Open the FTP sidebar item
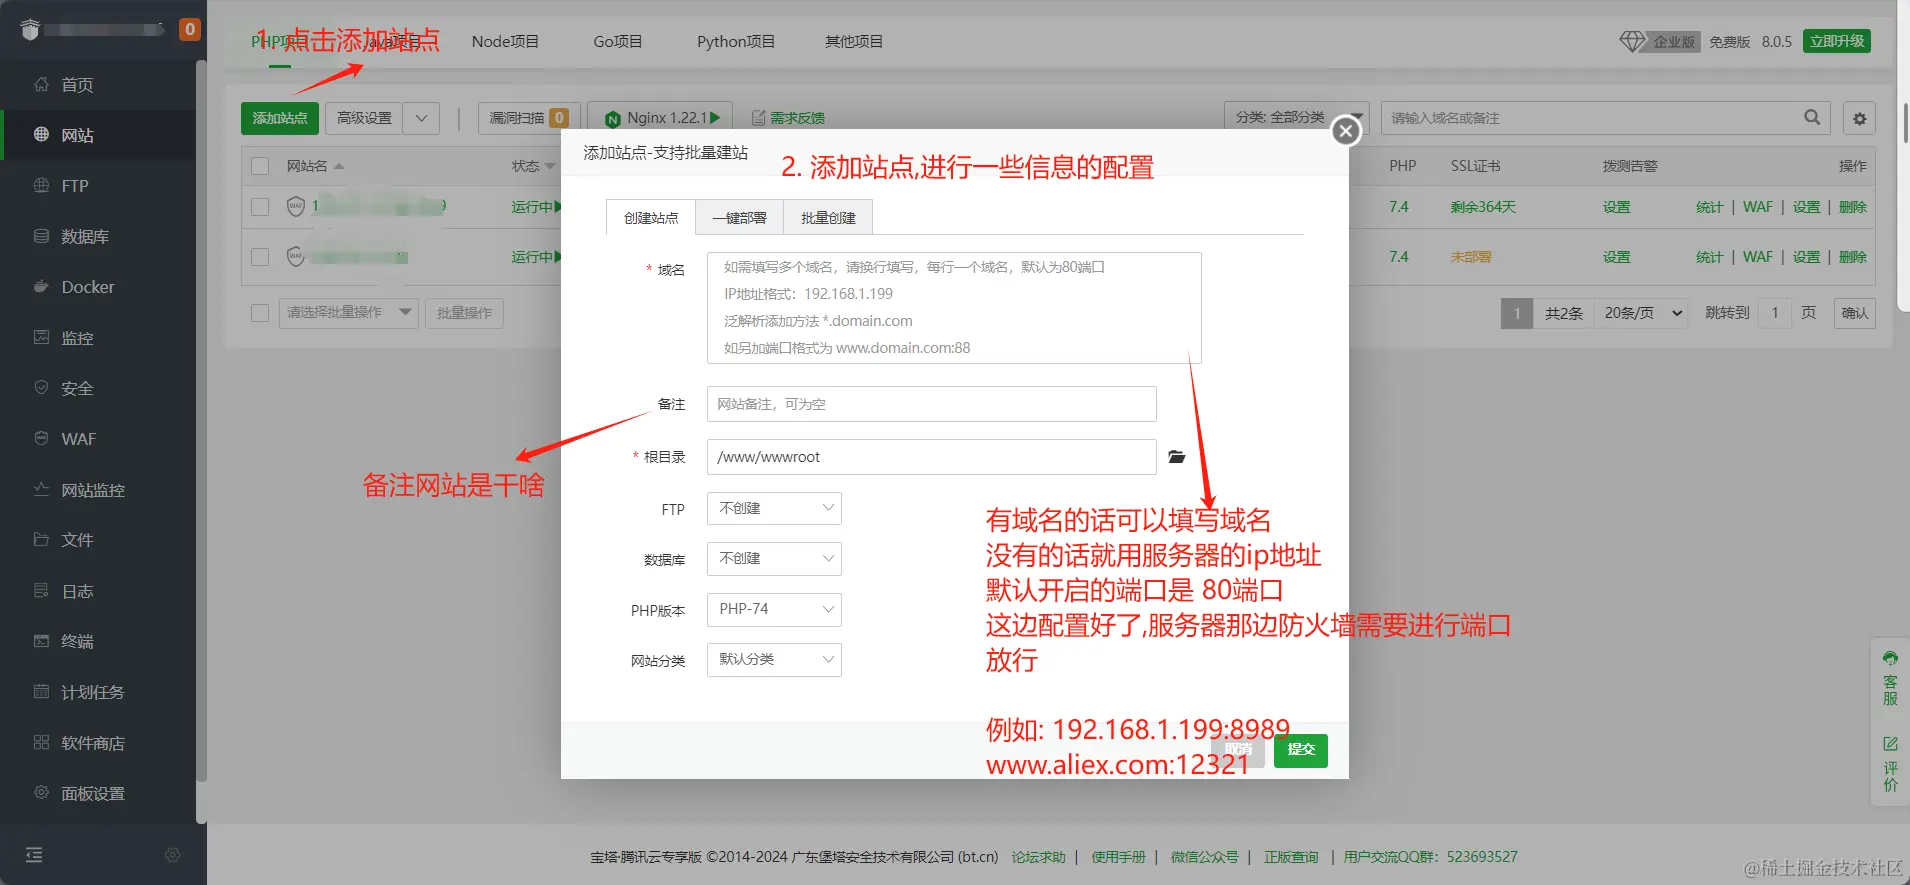The image size is (1910, 885). [74, 186]
